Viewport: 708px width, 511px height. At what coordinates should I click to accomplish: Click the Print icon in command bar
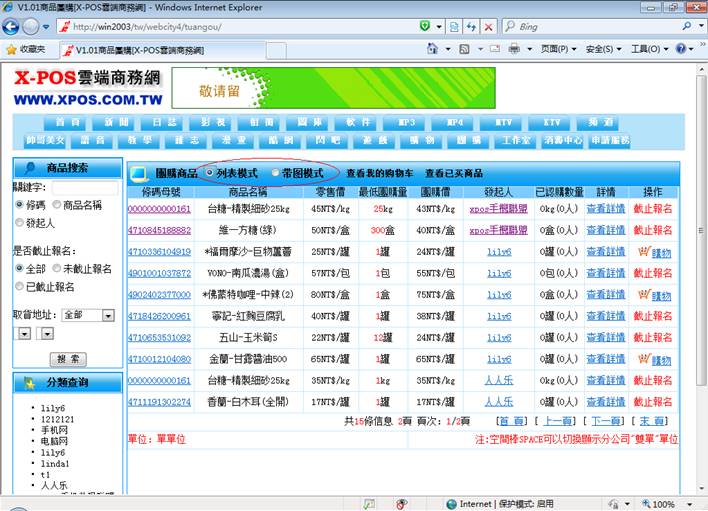[513, 49]
